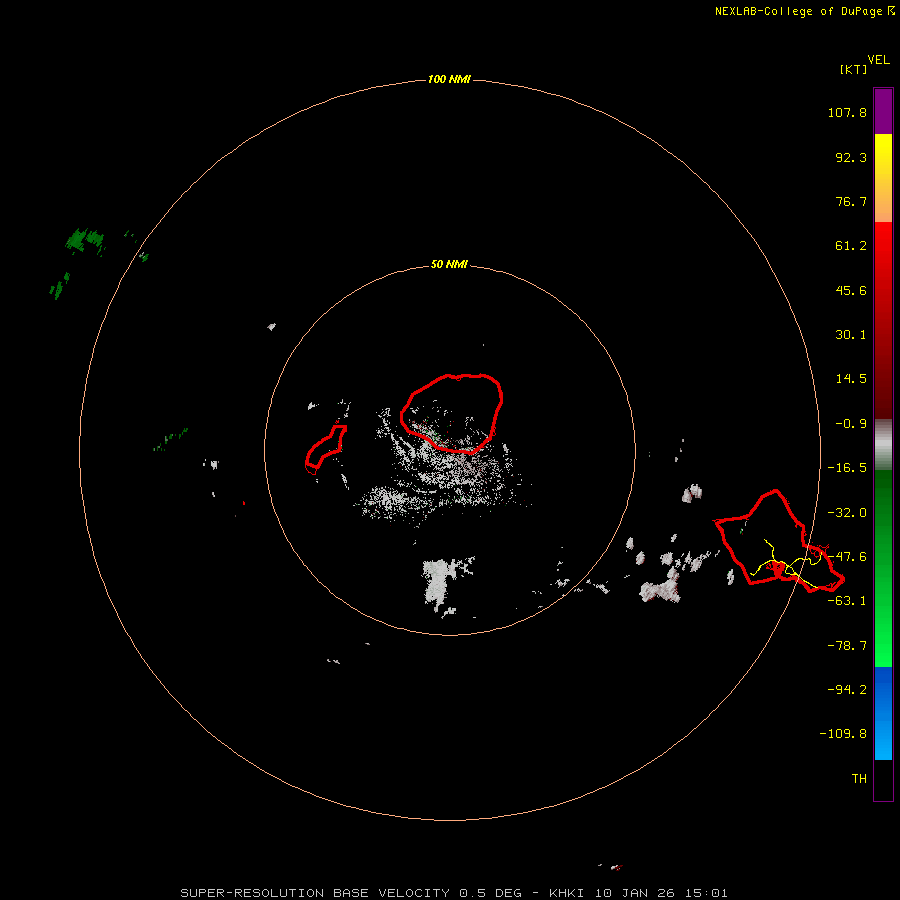
Task: Click the 61.2 velocity scale value
Action: [851, 246]
